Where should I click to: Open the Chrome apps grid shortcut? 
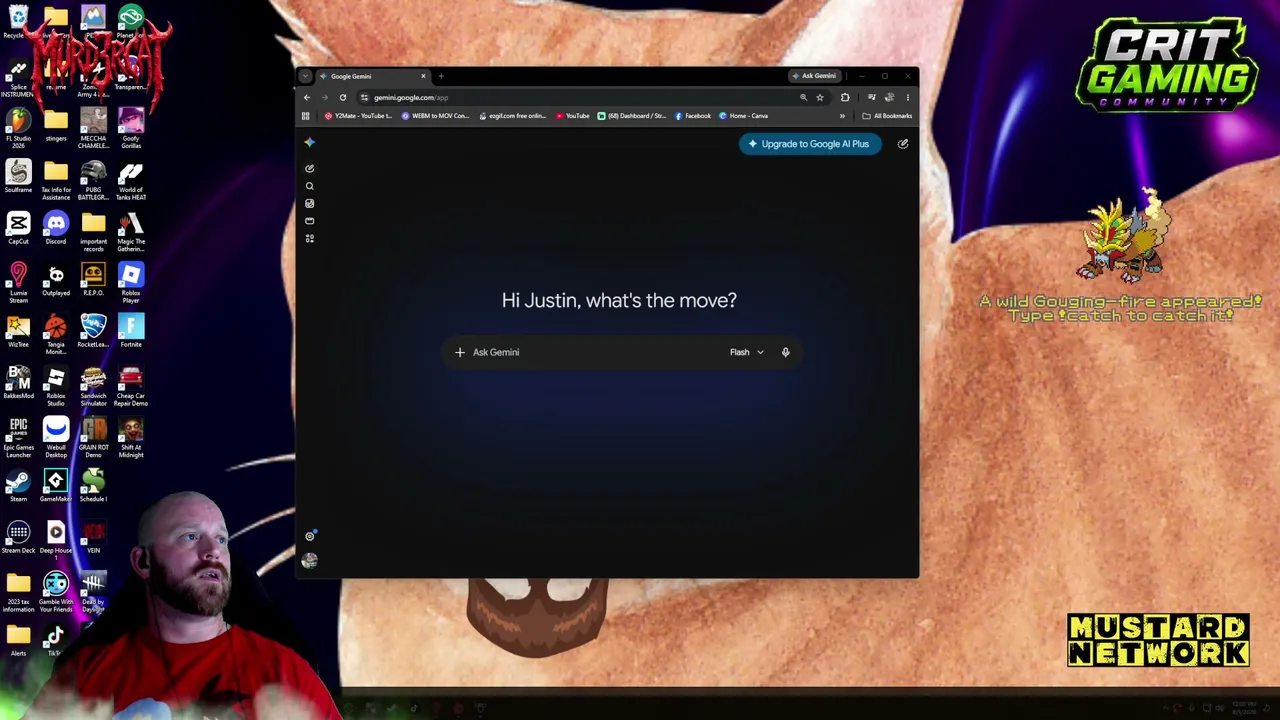(x=306, y=116)
